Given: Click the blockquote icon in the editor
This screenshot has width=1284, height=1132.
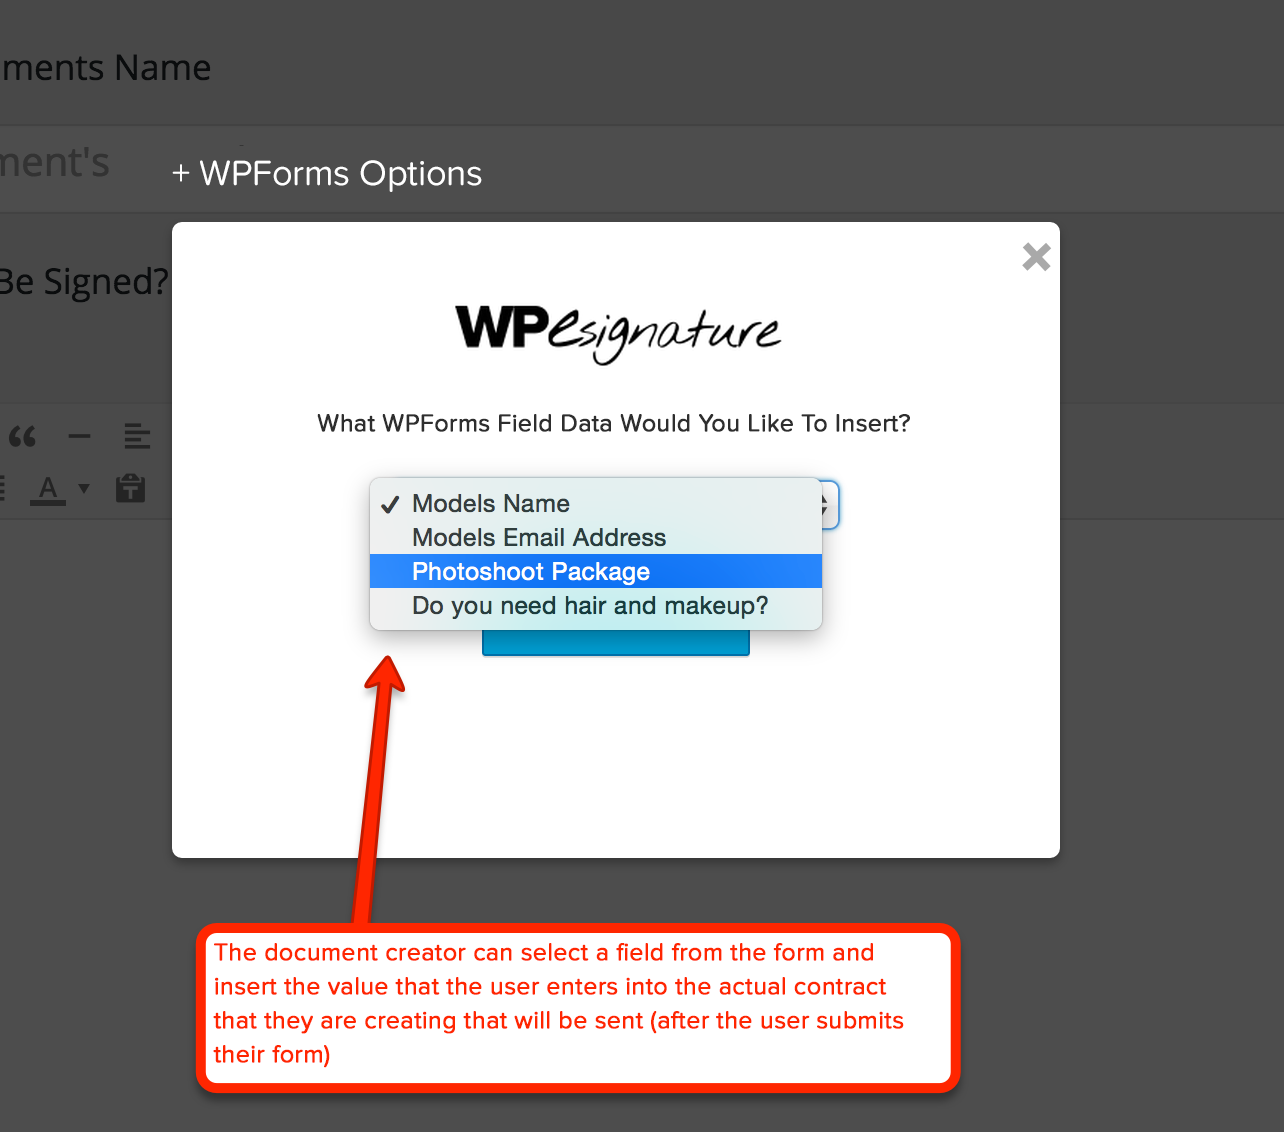Looking at the screenshot, I should (x=22, y=436).
